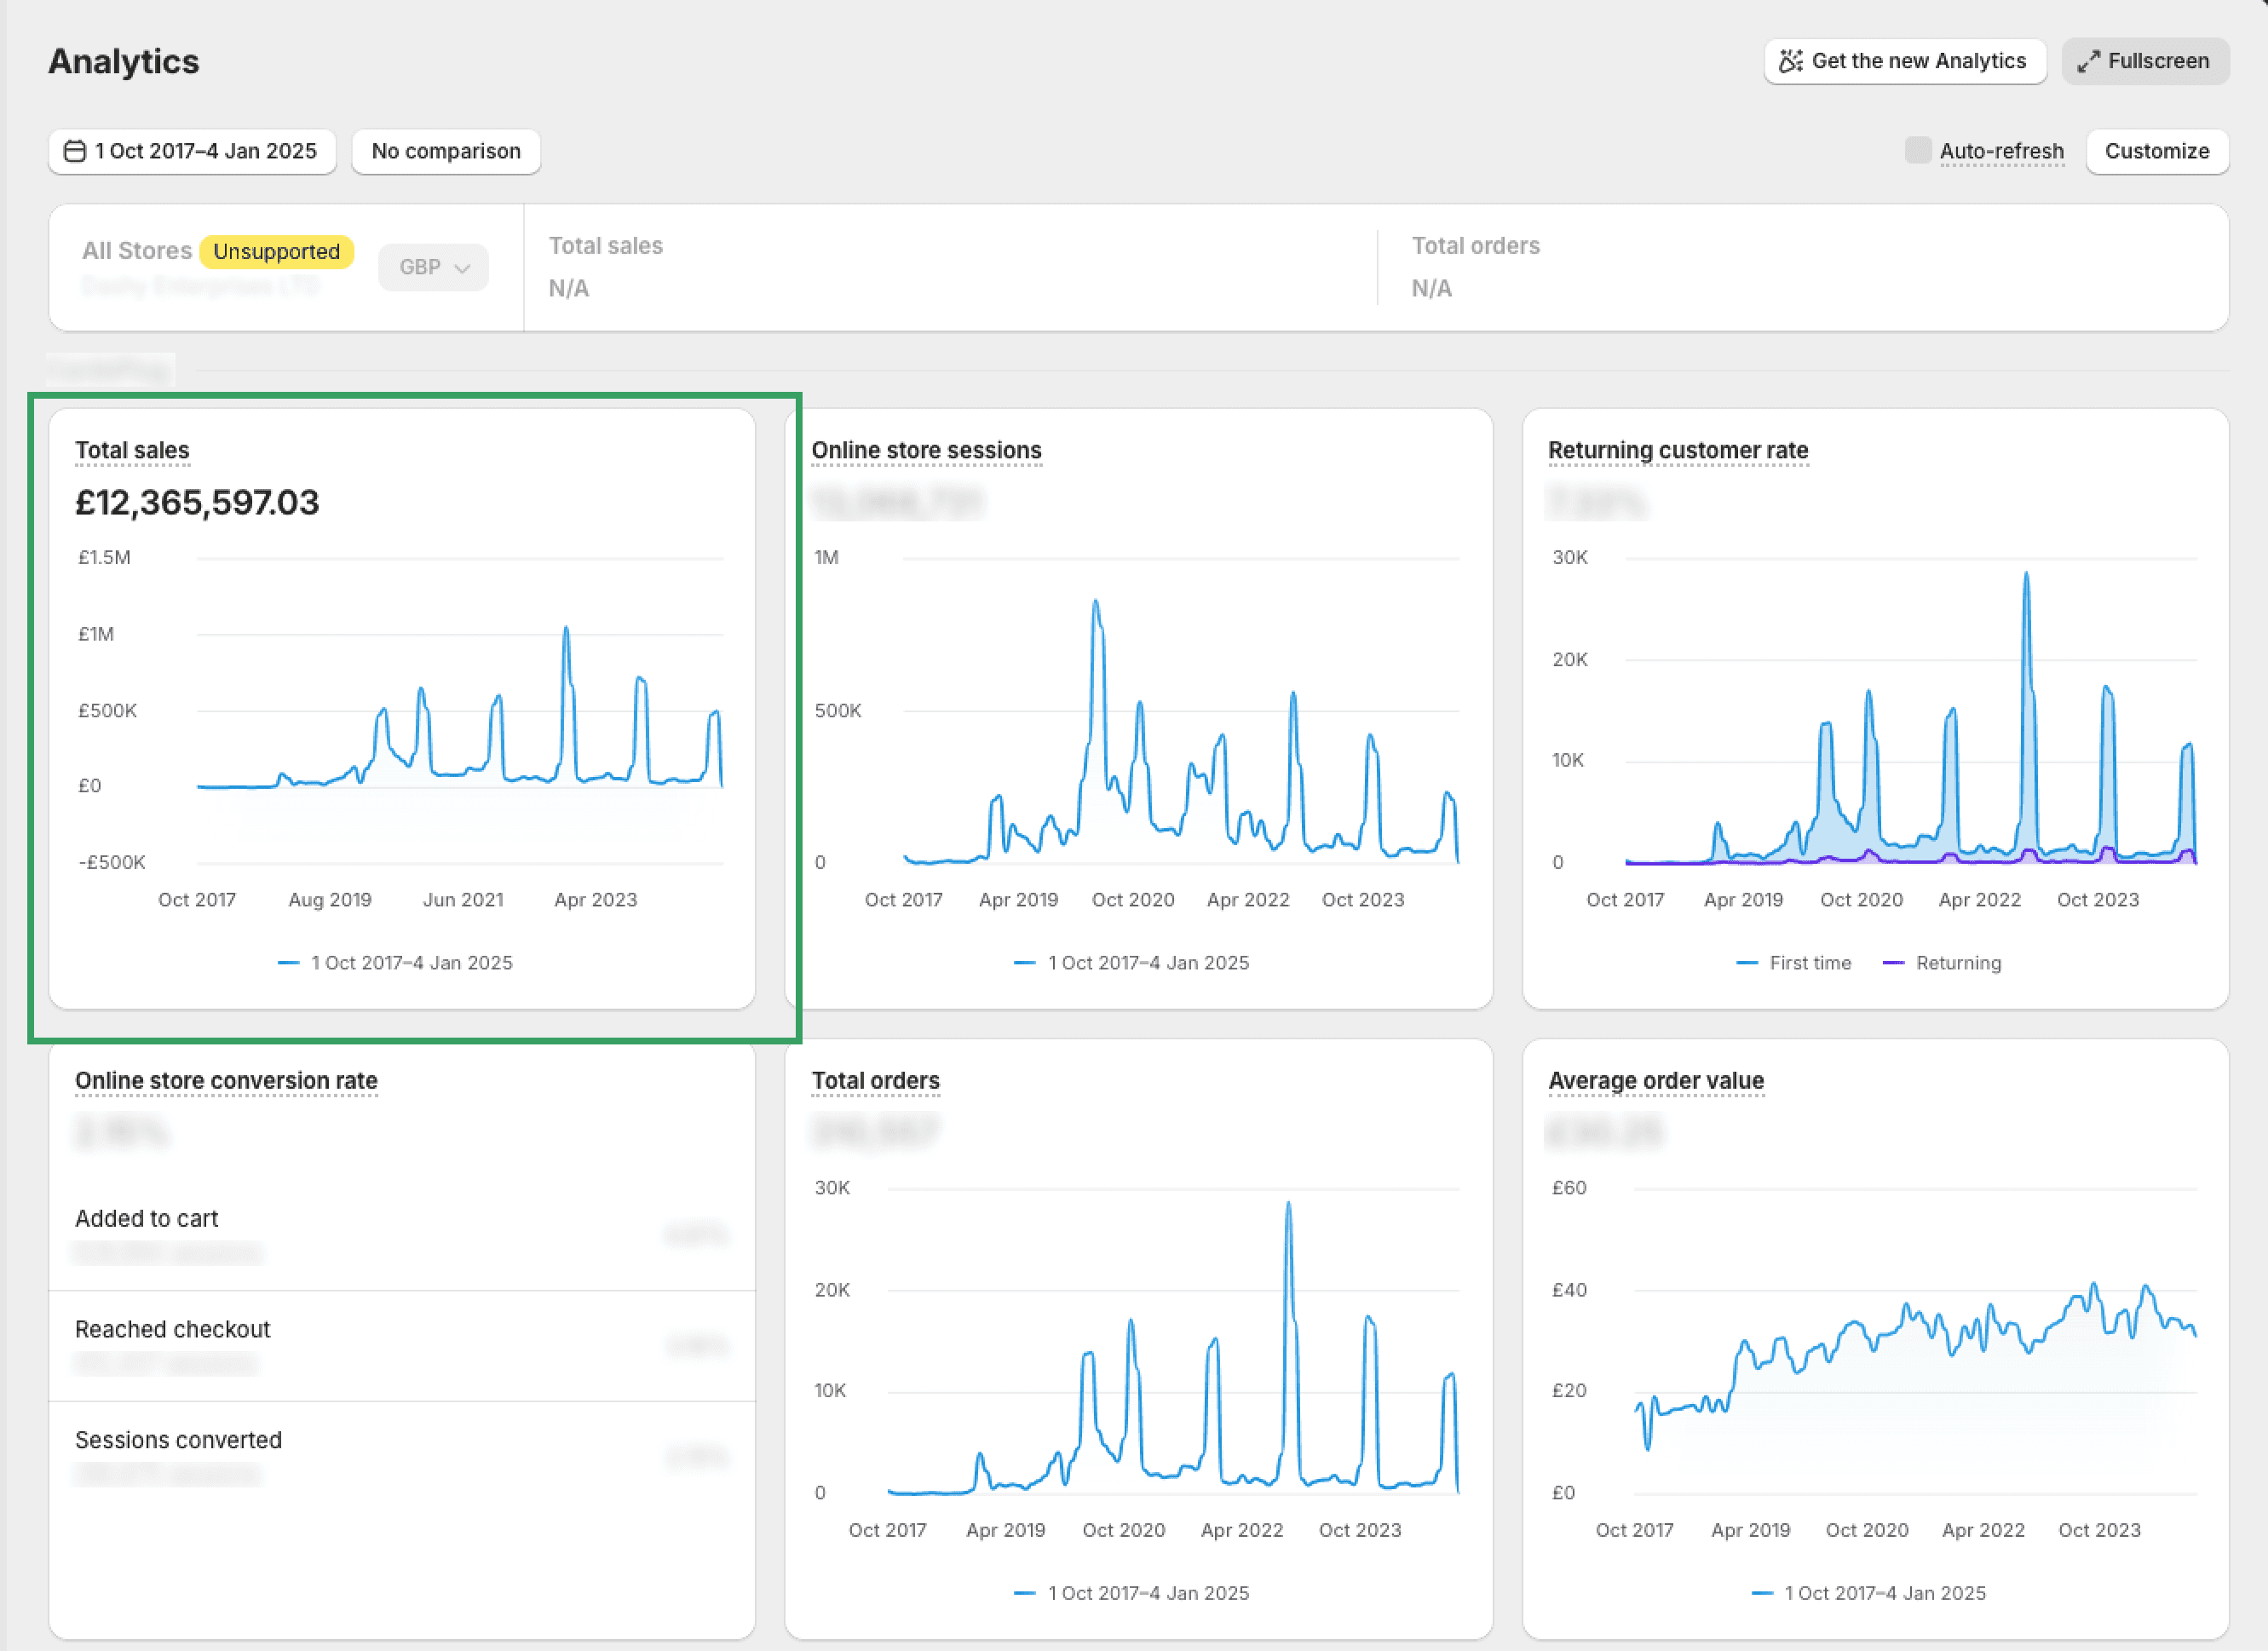Click the blue First time legend marker
This screenshot has height=1651, width=2268.
pyautogui.click(x=1747, y=963)
